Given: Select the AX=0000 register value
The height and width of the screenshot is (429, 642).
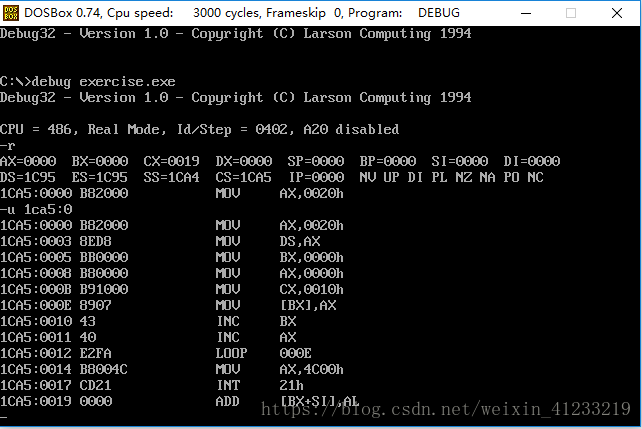Looking at the screenshot, I should point(28,161).
